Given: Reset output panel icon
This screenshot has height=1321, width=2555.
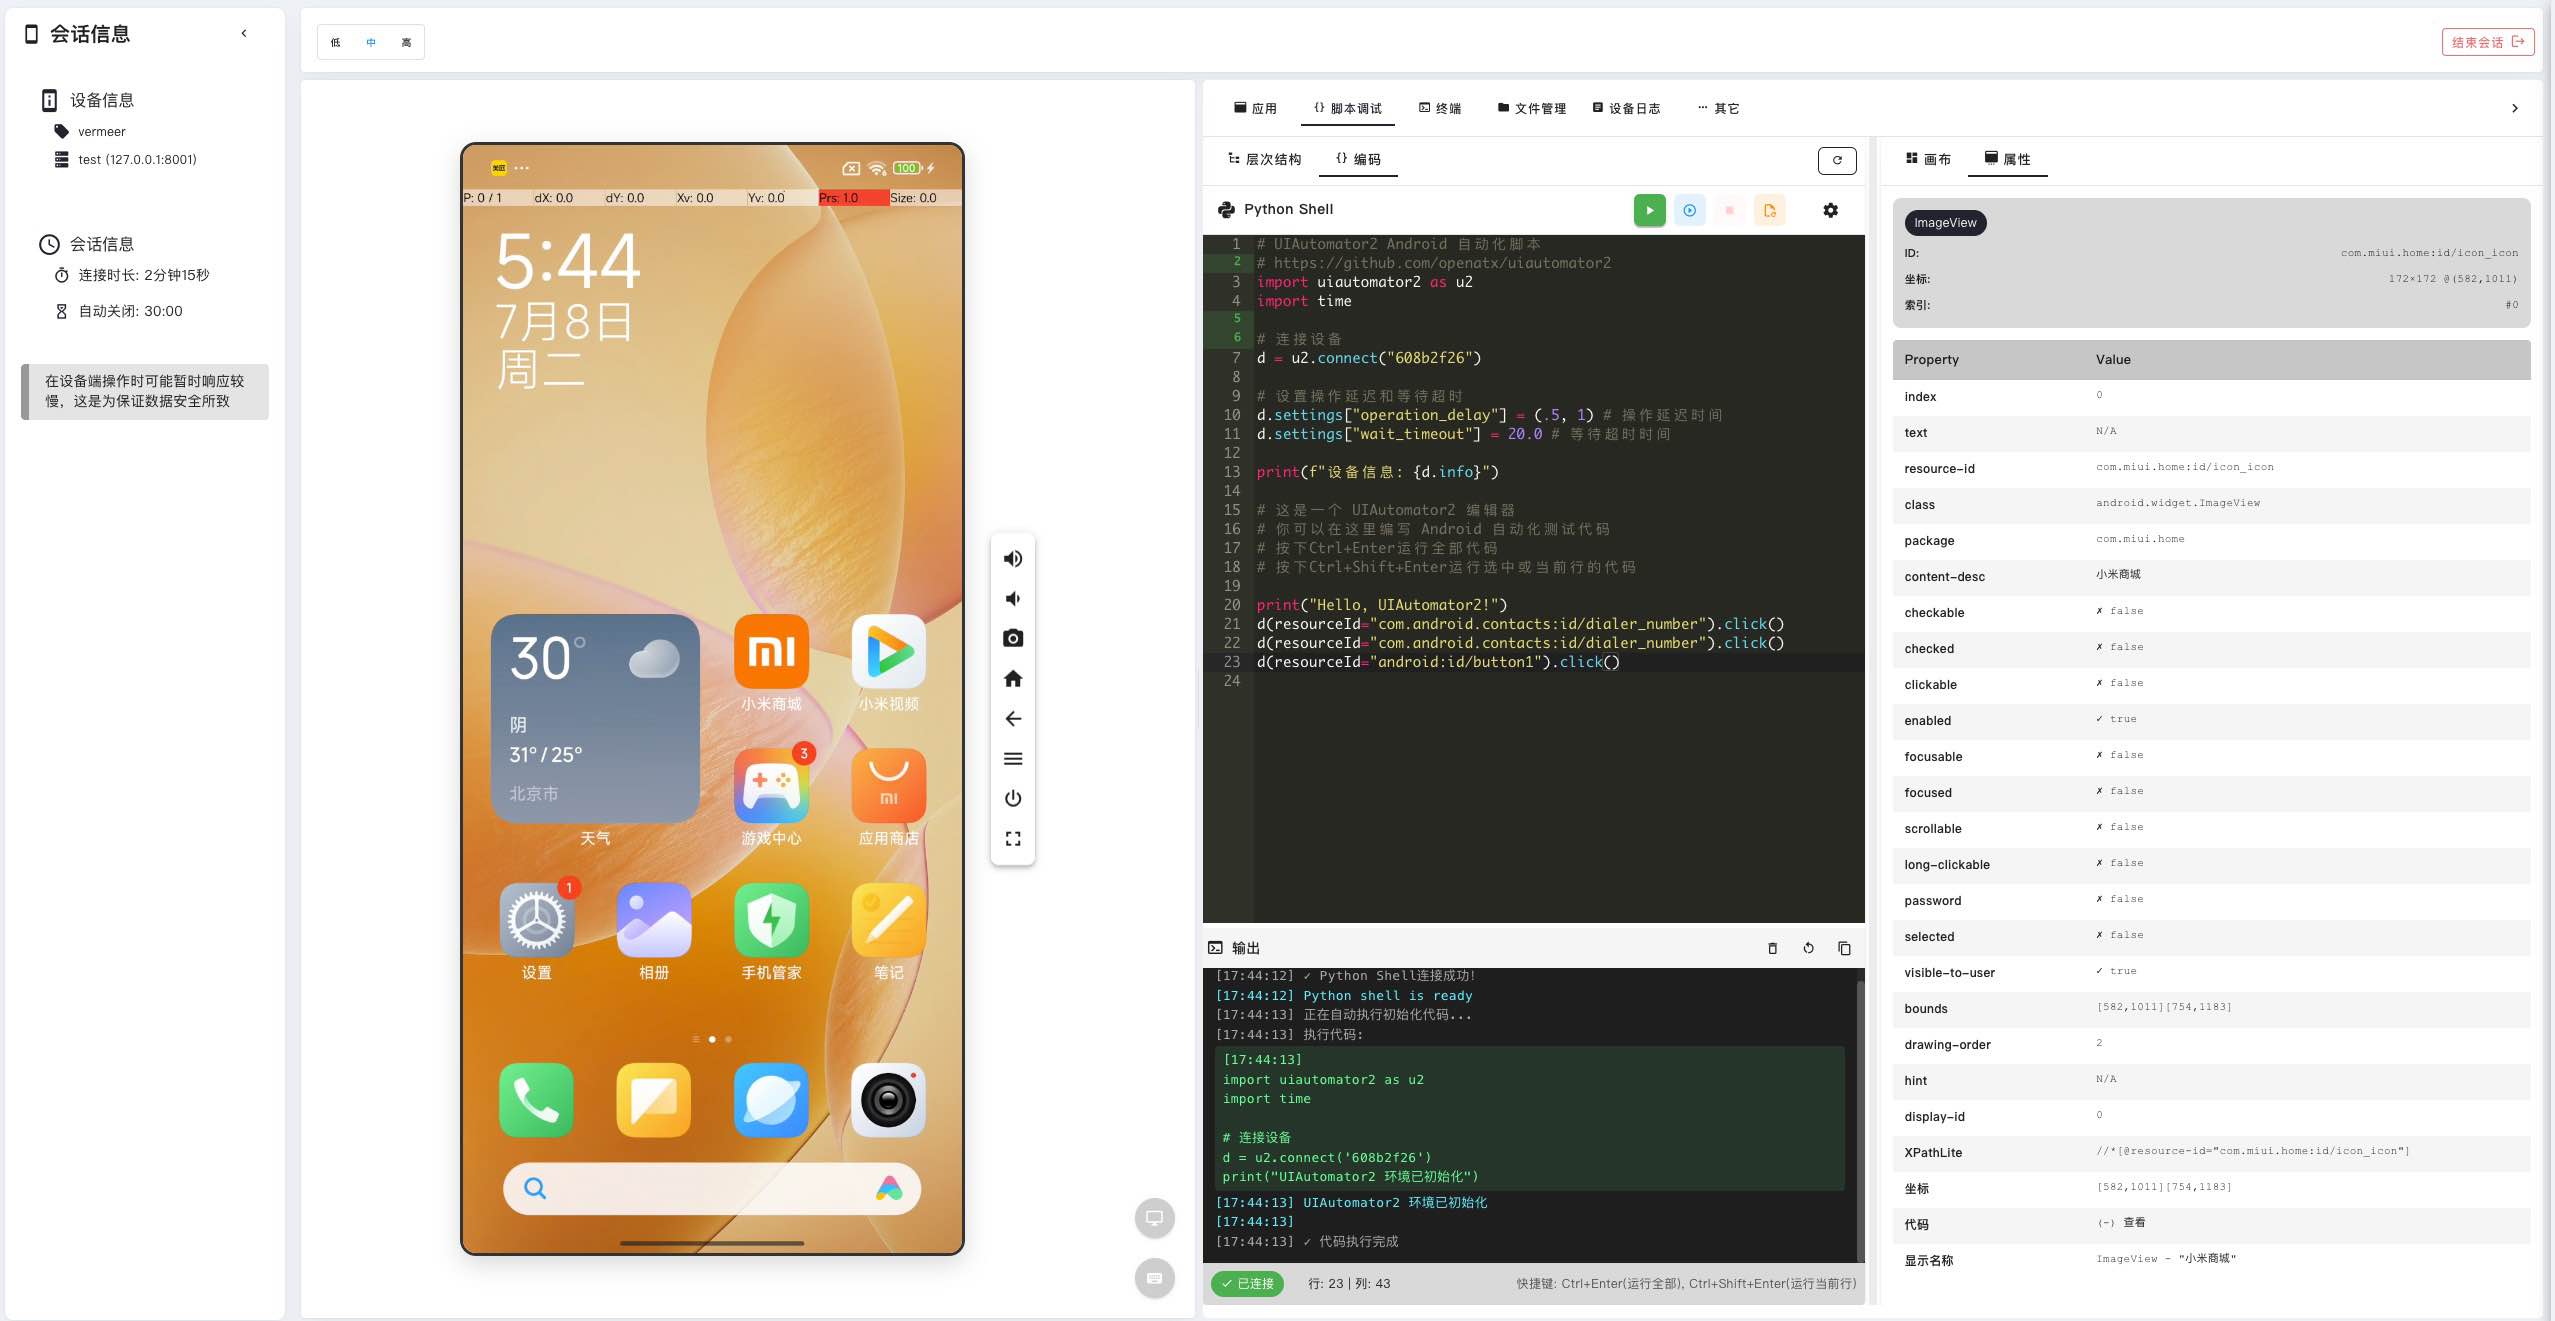Looking at the screenshot, I should [x=1808, y=948].
